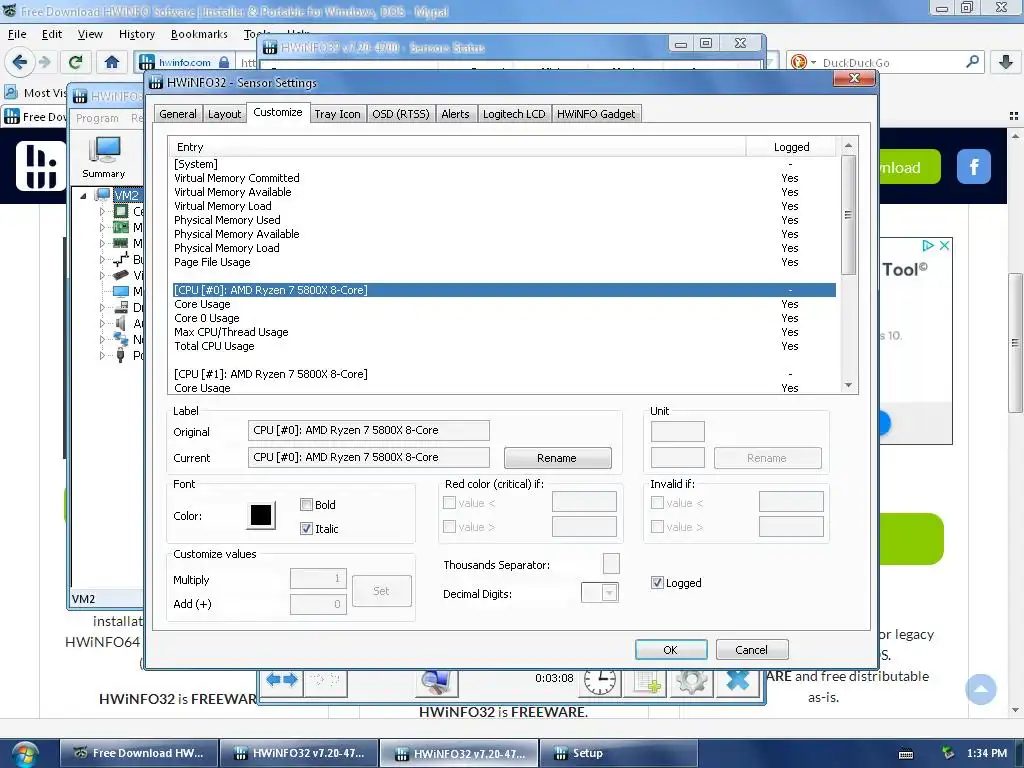Click the sensor list scroll up arrow
The width and height of the screenshot is (1024, 768).
(x=848, y=146)
